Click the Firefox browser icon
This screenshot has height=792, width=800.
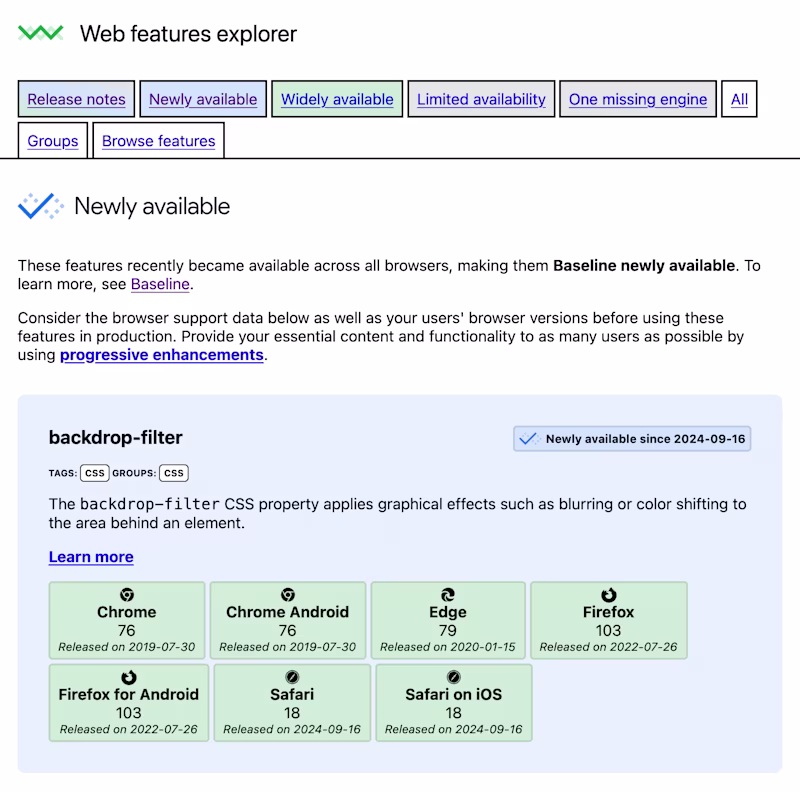609,593
